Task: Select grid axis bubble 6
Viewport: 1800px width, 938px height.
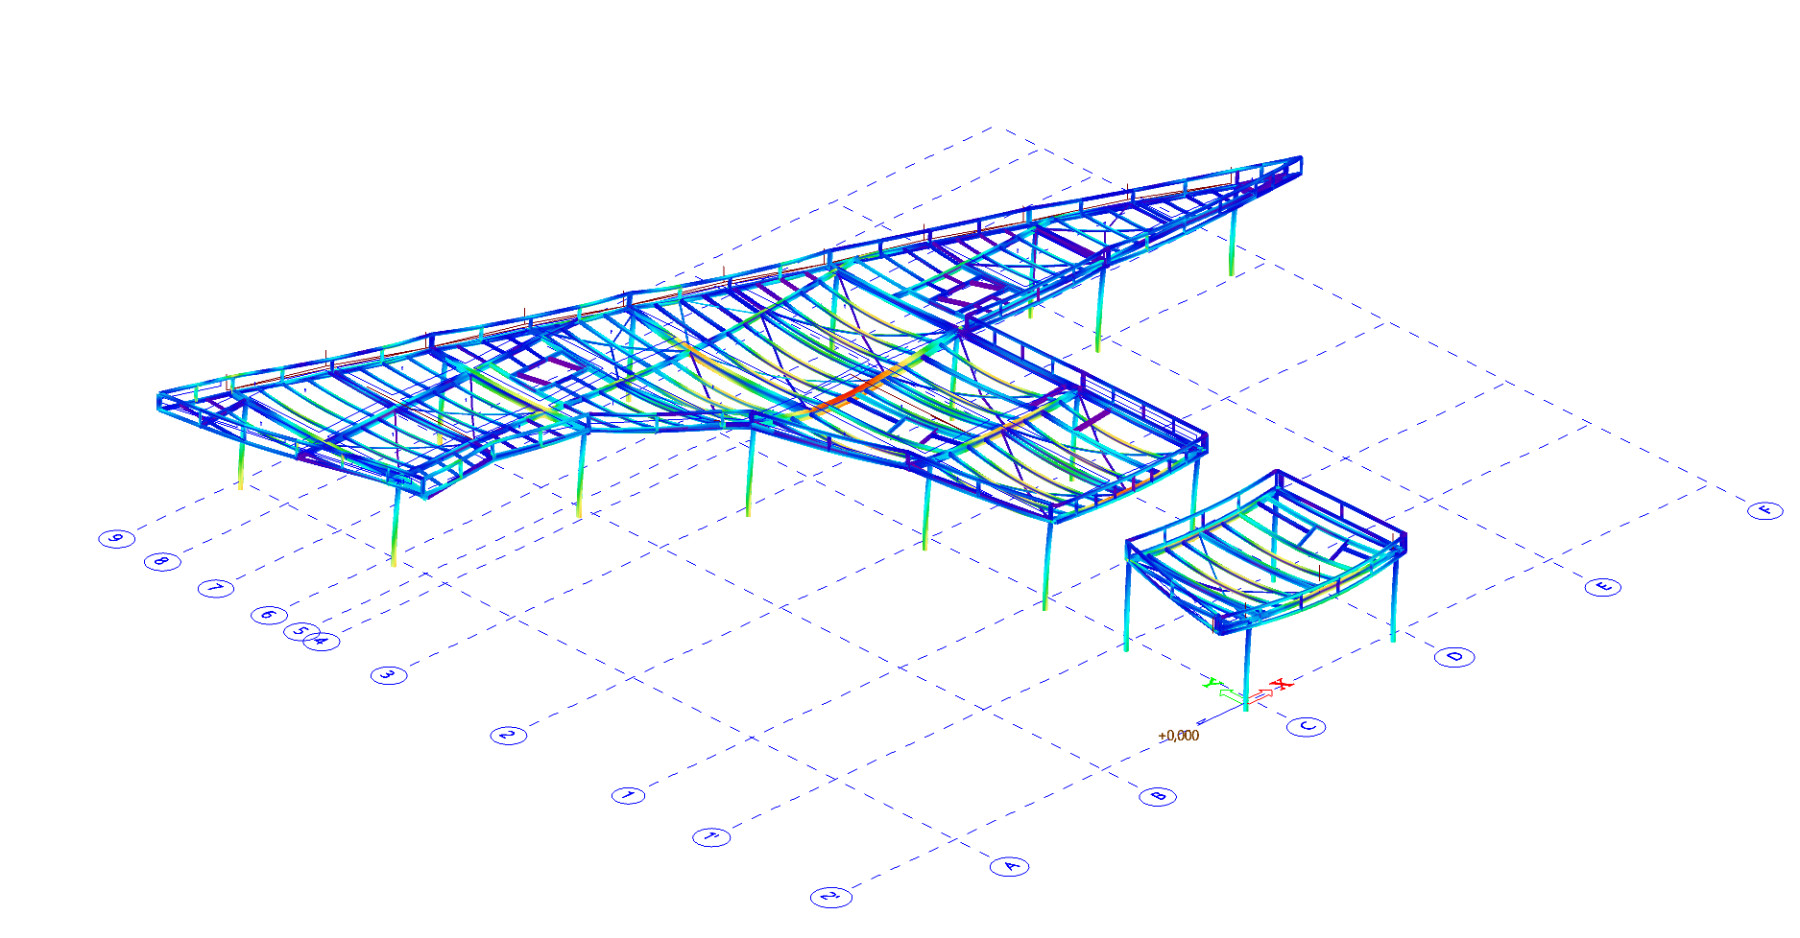Action: (x=268, y=614)
